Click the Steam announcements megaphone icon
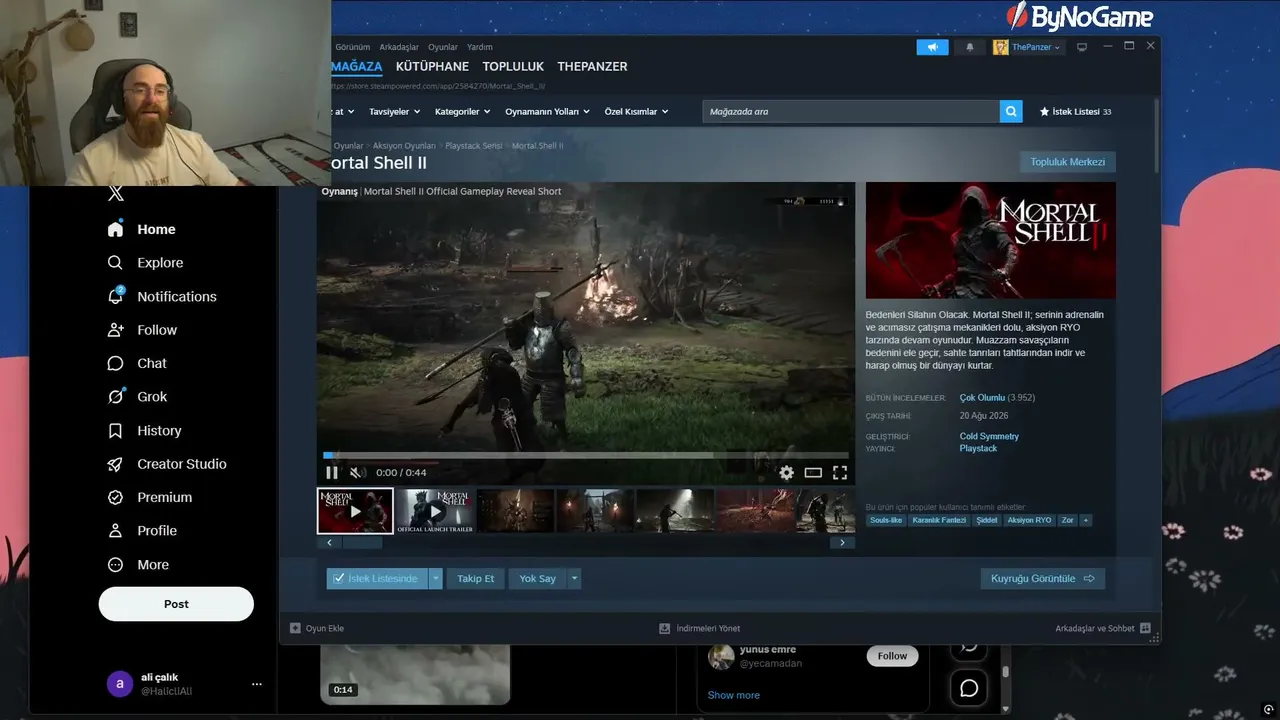 click(932, 47)
